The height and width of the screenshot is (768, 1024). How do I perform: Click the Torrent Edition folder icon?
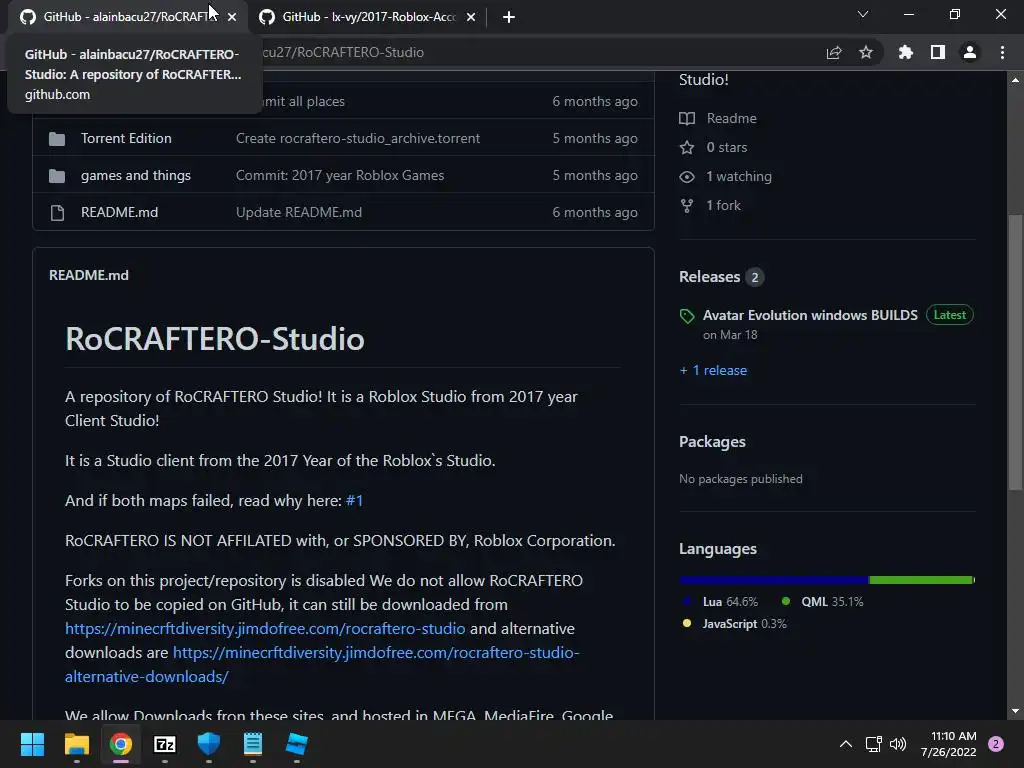(x=57, y=138)
